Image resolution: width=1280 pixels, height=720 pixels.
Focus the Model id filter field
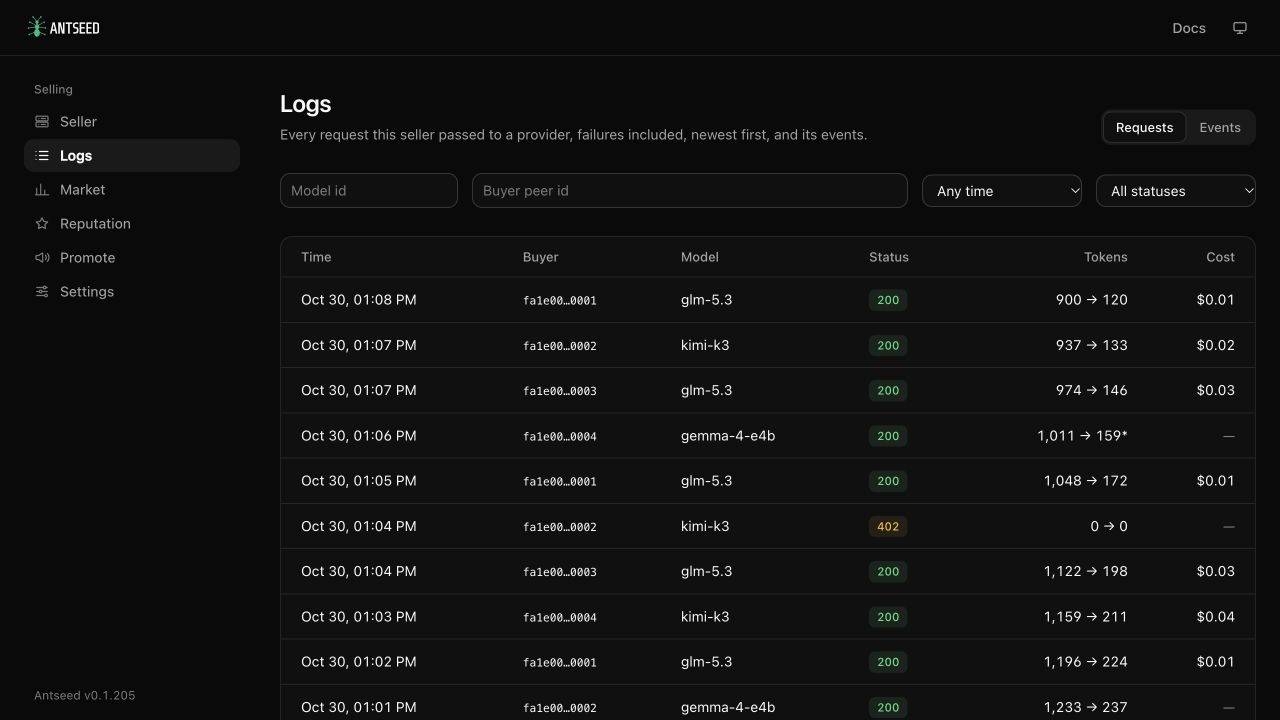coord(369,191)
